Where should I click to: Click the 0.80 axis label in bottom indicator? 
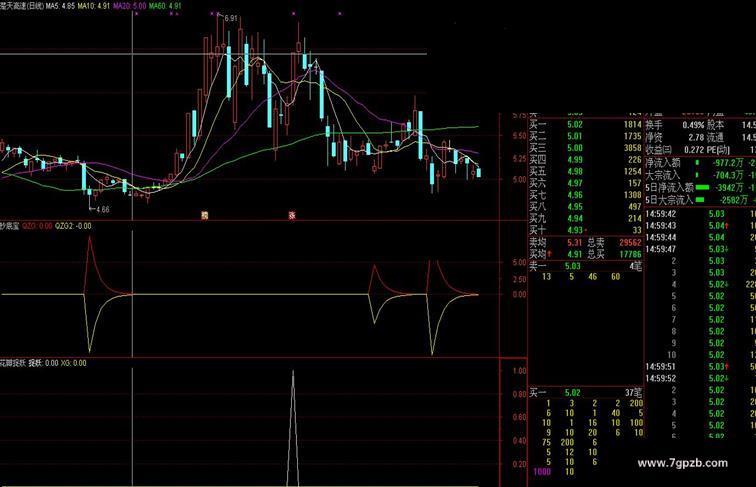519,394
